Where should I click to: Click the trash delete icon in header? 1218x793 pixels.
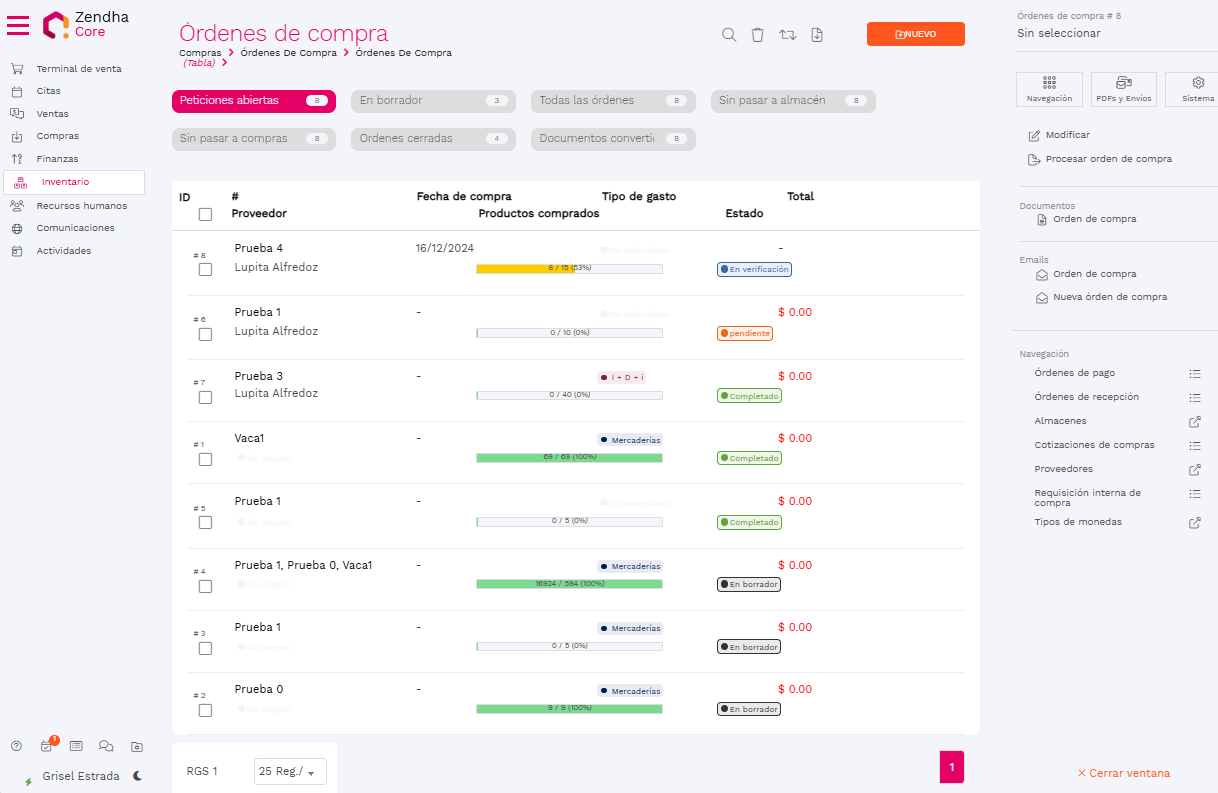[x=757, y=35]
